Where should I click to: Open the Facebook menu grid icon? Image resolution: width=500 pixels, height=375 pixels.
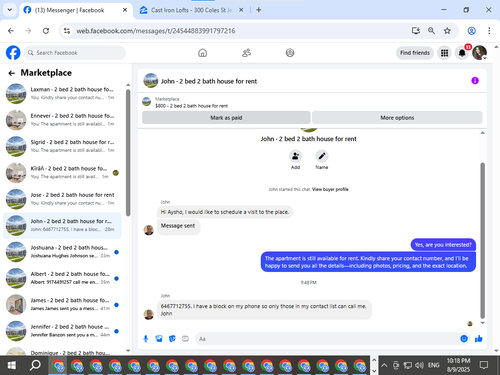(444, 53)
